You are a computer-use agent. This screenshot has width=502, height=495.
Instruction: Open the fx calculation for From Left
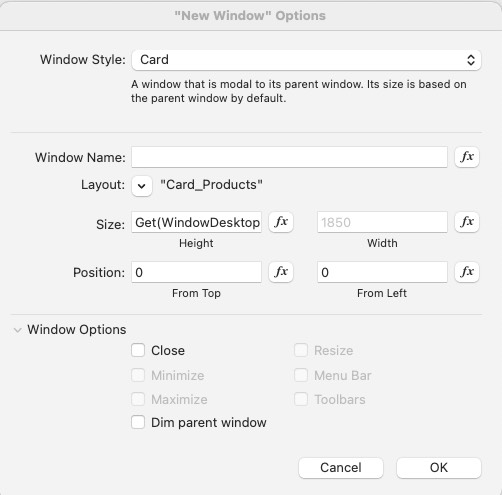[x=467, y=272]
